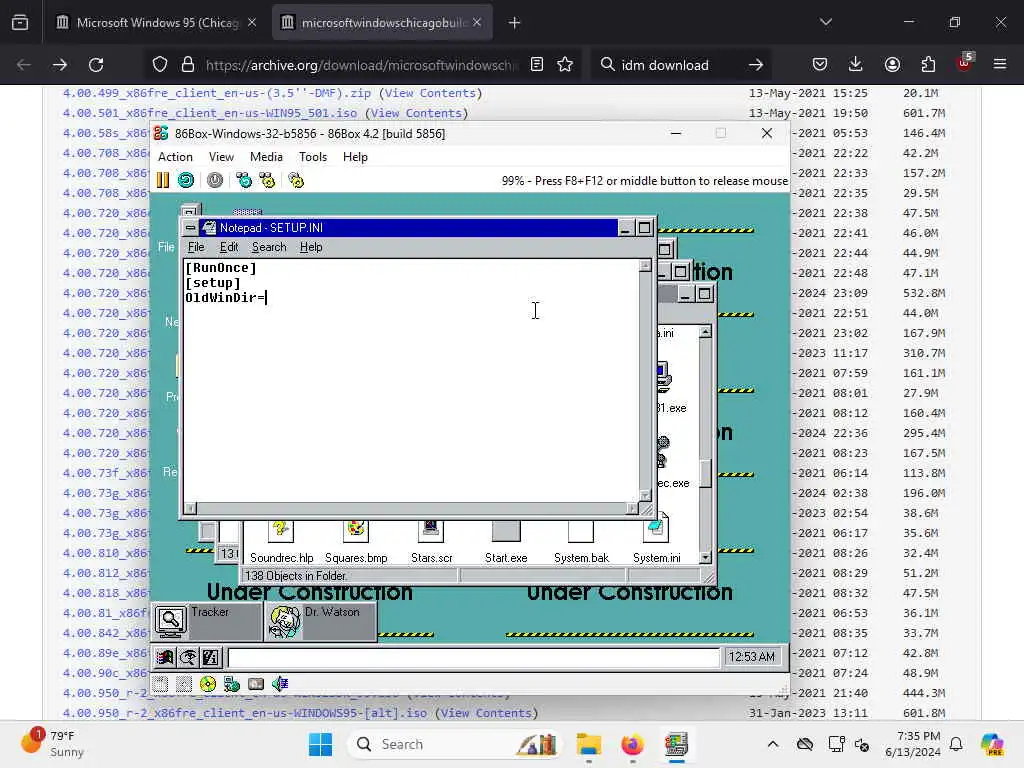Expand the list all tabs dropdown
The width and height of the screenshot is (1024, 768).
click(825, 22)
